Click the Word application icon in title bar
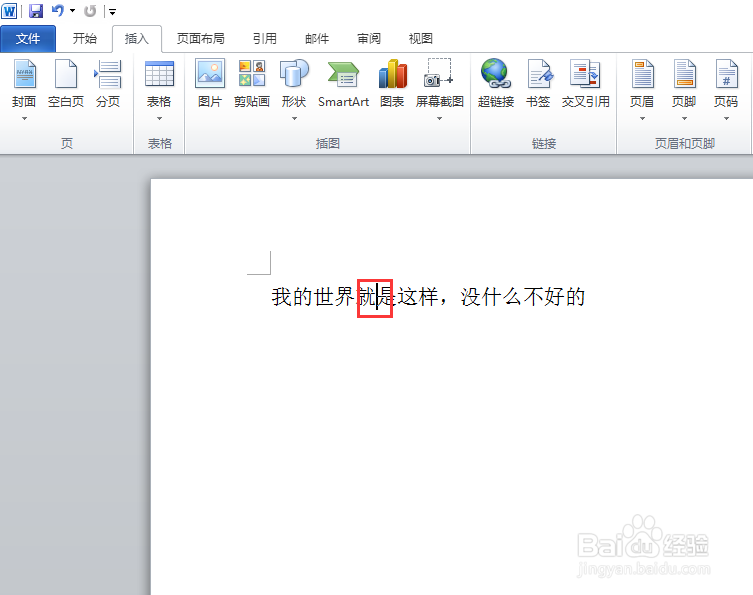This screenshot has height=595, width=753. (x=9, y=11)
